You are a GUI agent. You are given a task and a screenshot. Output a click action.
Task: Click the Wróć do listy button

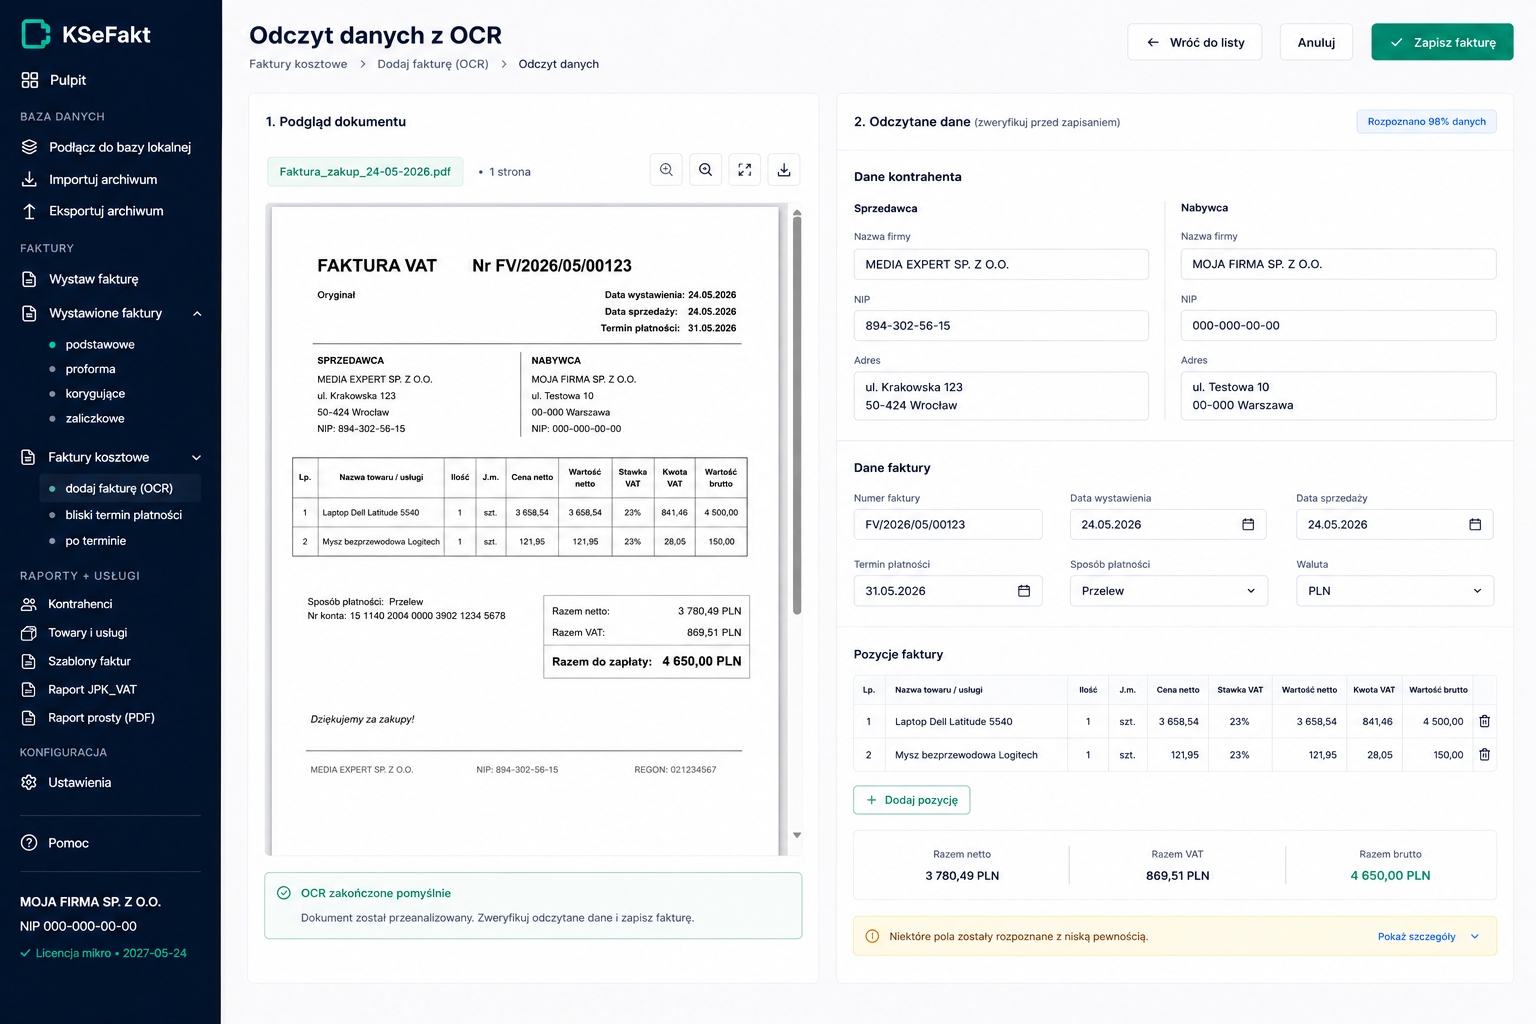[x=1195, y=42]
